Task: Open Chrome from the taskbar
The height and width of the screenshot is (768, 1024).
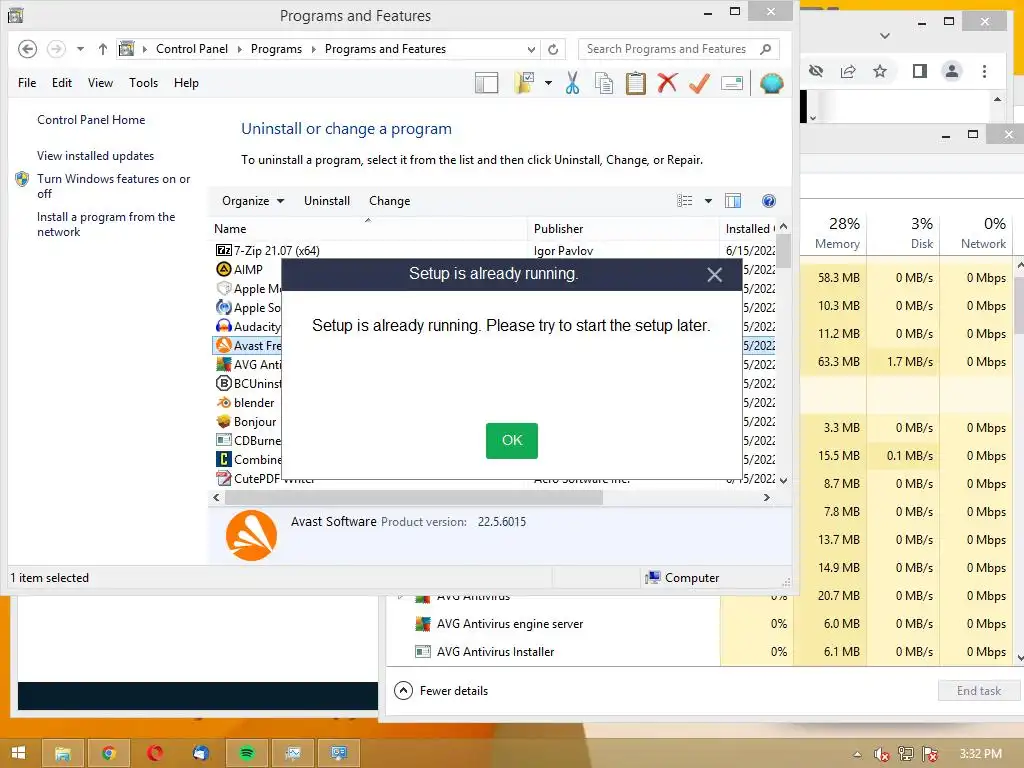Action: point(109,753)
